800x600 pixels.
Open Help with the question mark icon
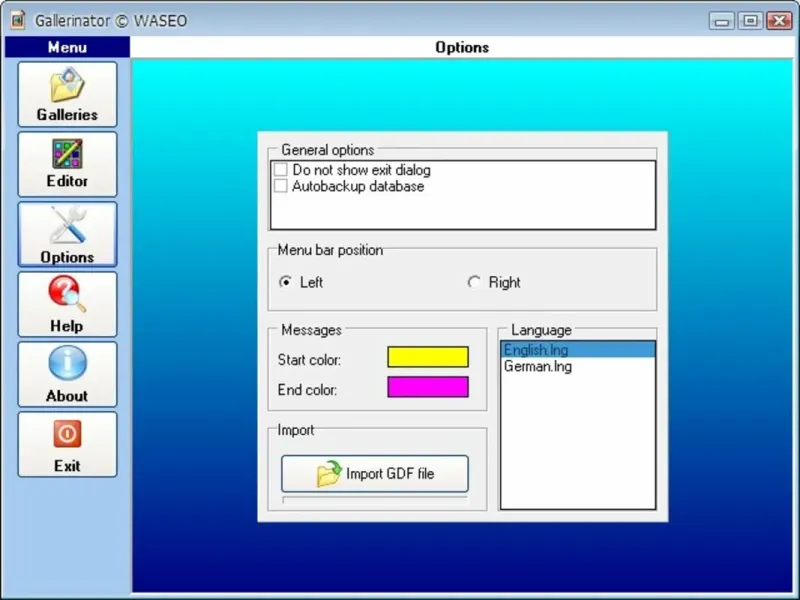pyautogui.click(x=67, y=293)
